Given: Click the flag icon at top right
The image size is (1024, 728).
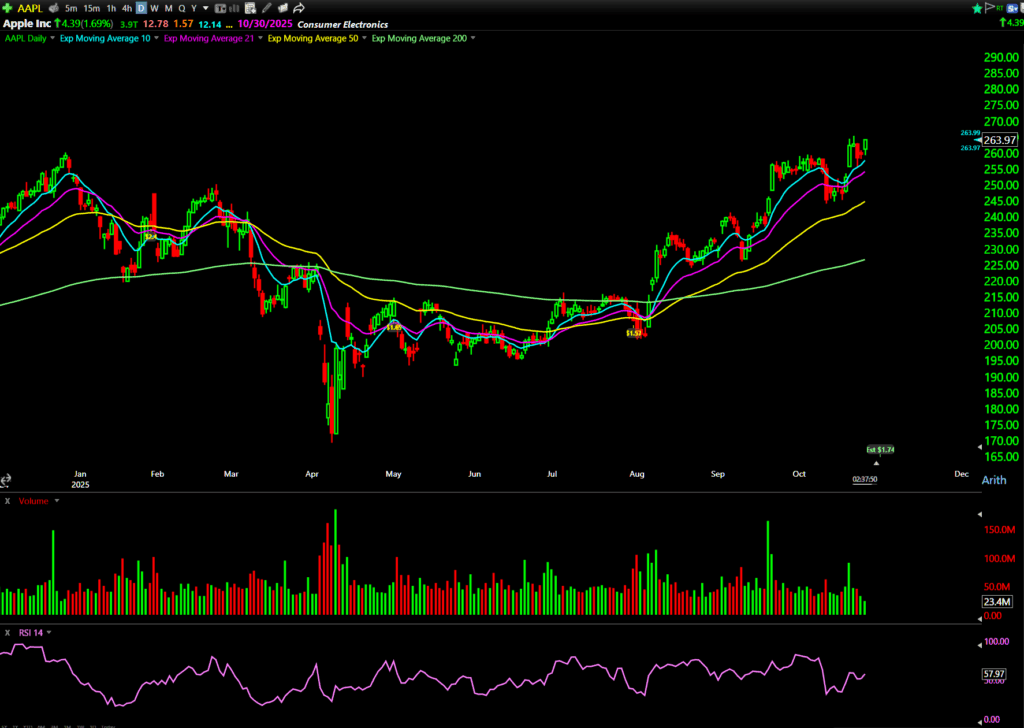Looking at the screenshot, I should point(990,7).
